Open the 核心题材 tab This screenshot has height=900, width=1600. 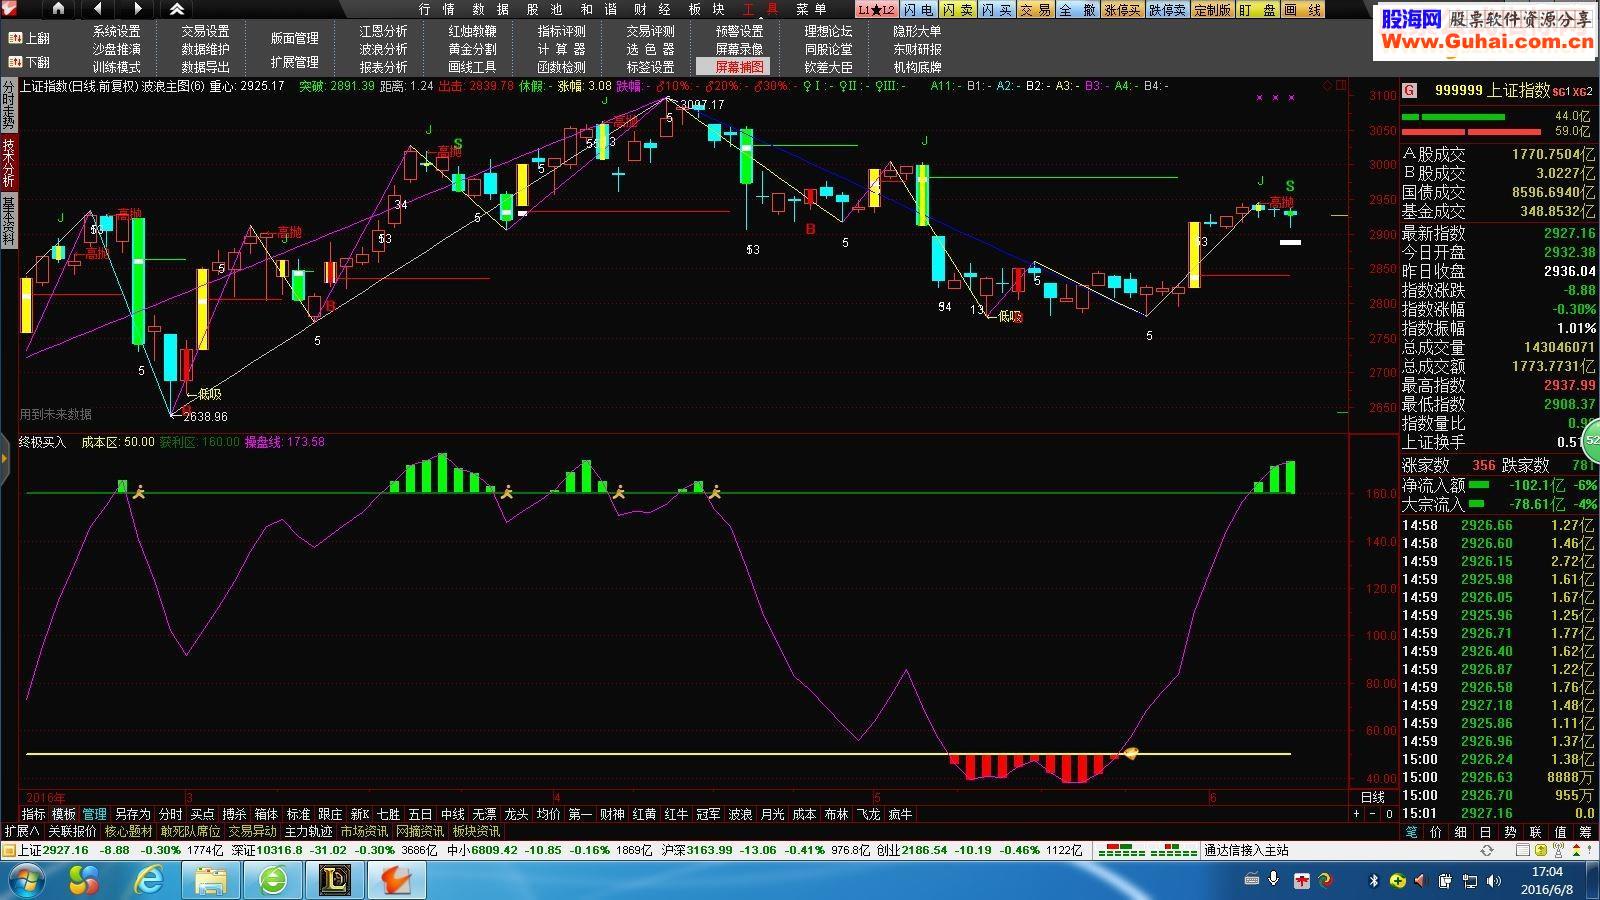(x=129, y=831)
